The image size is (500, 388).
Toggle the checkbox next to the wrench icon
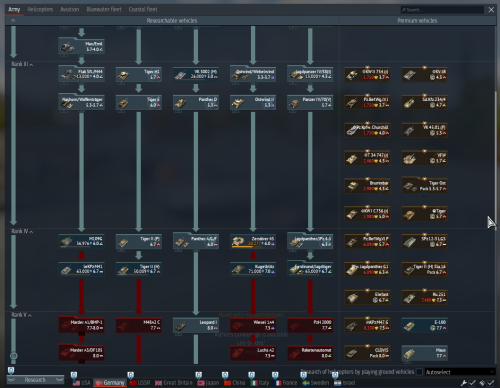point(472,383)
